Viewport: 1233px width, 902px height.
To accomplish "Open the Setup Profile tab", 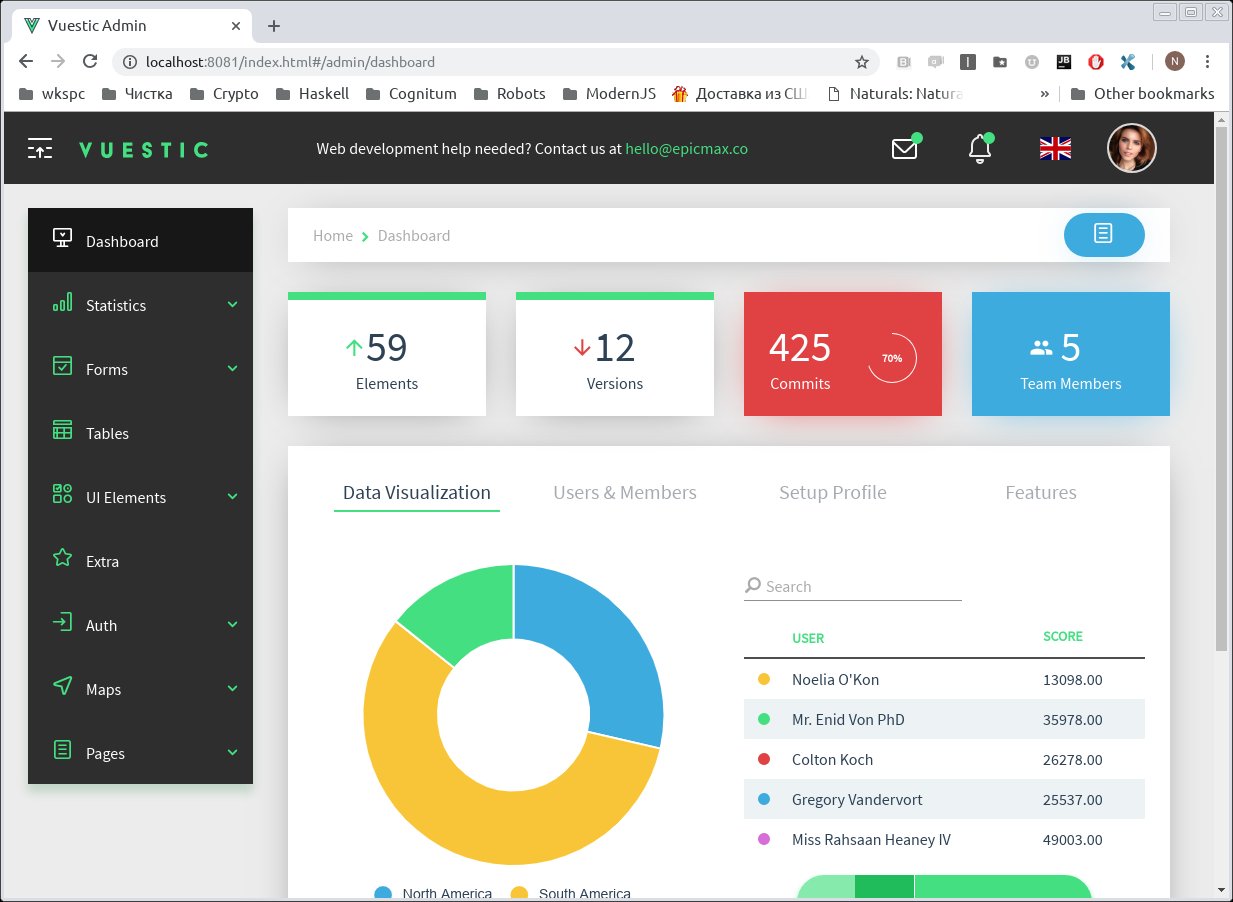I will tap(832, 492).
